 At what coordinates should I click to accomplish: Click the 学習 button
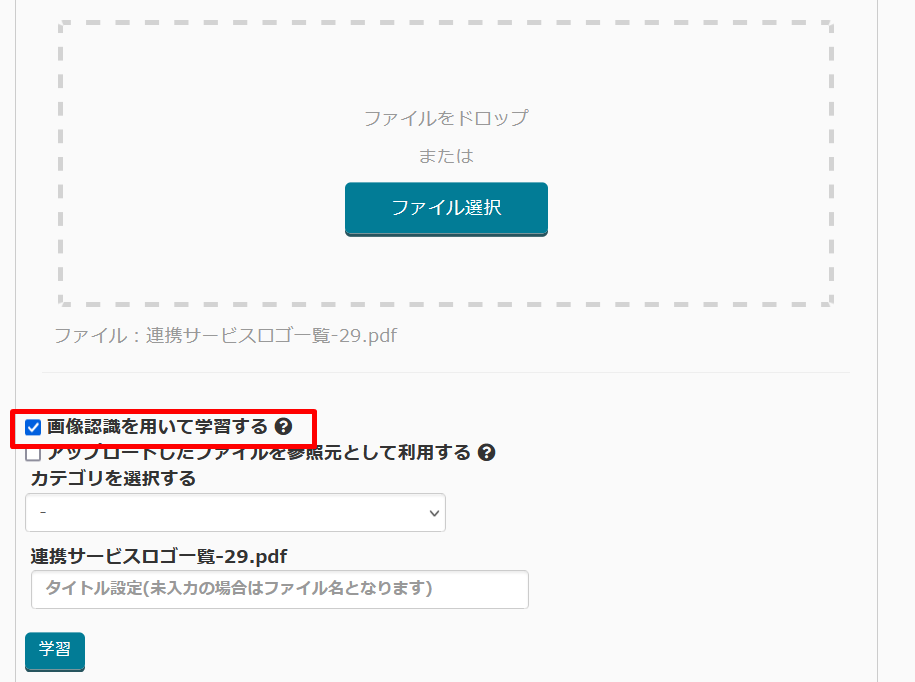tap(55, 650)
